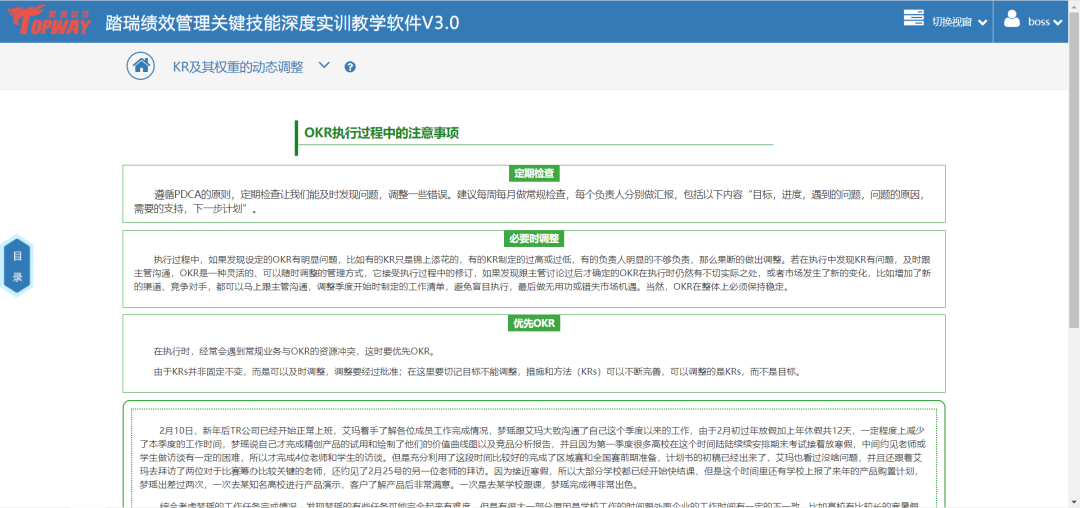Open the 切换视窗 dropdown arrow
This screenshot has width=1080, height=508.
coord(983,23)
